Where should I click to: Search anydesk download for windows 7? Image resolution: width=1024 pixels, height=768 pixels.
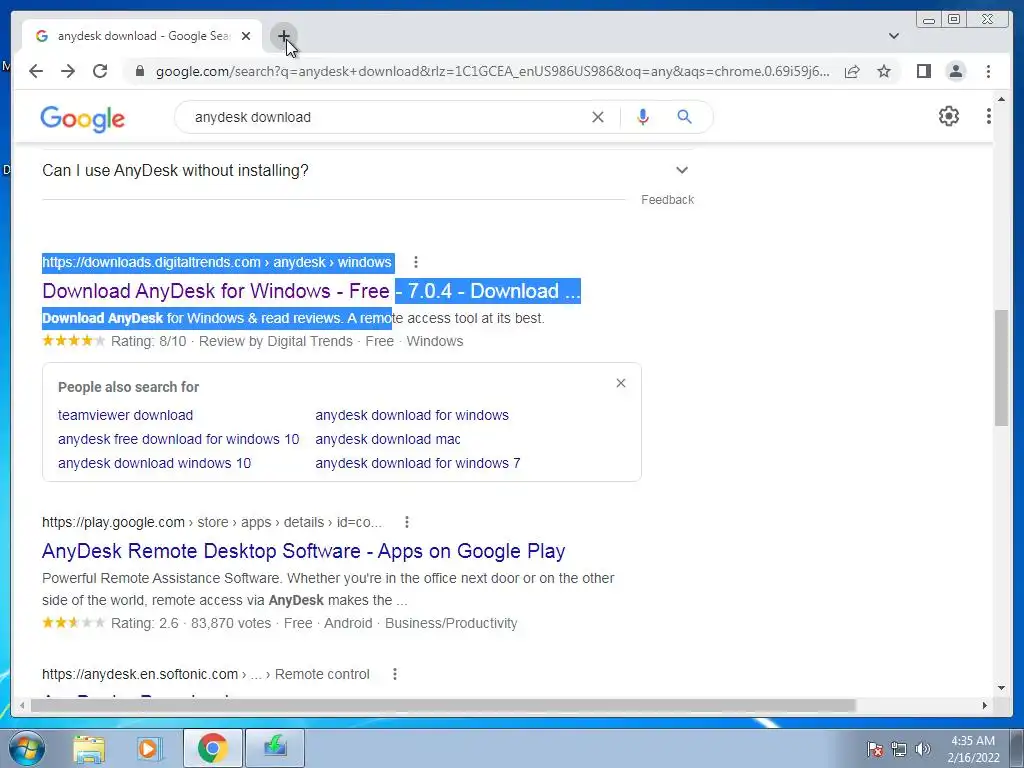(417, 464)
